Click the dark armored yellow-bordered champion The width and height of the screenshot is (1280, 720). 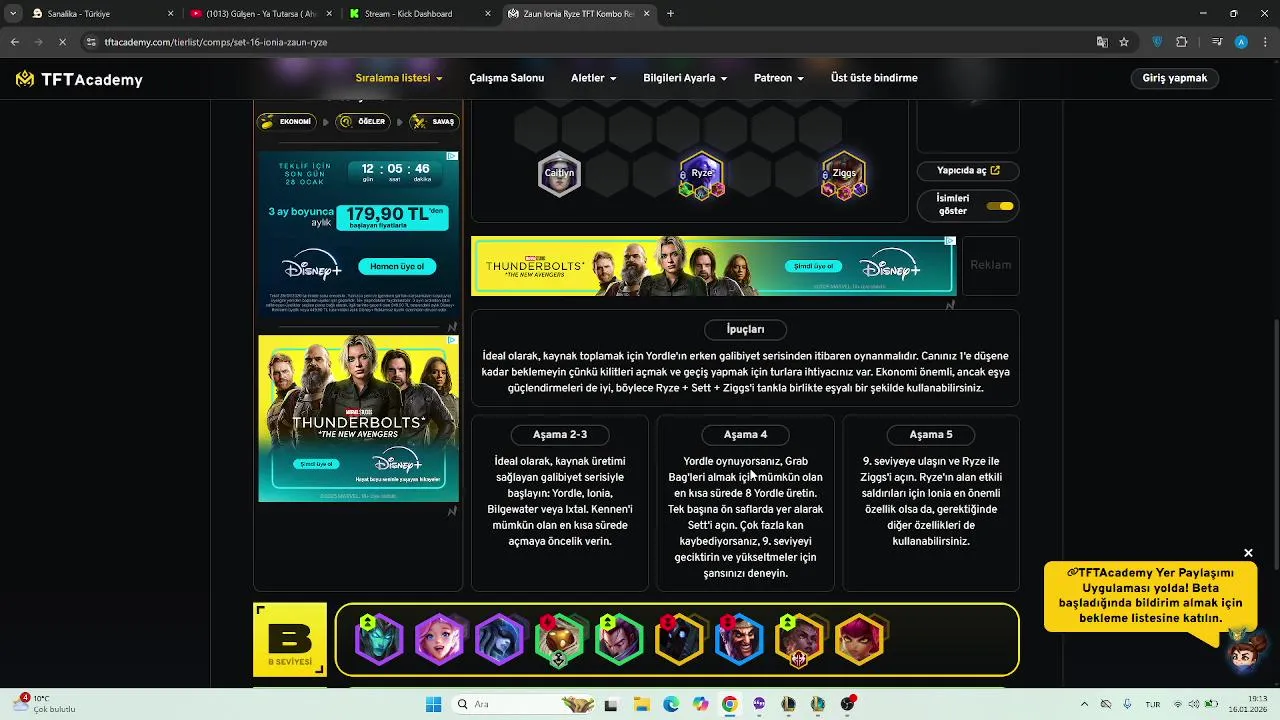(x=679, y=639)
